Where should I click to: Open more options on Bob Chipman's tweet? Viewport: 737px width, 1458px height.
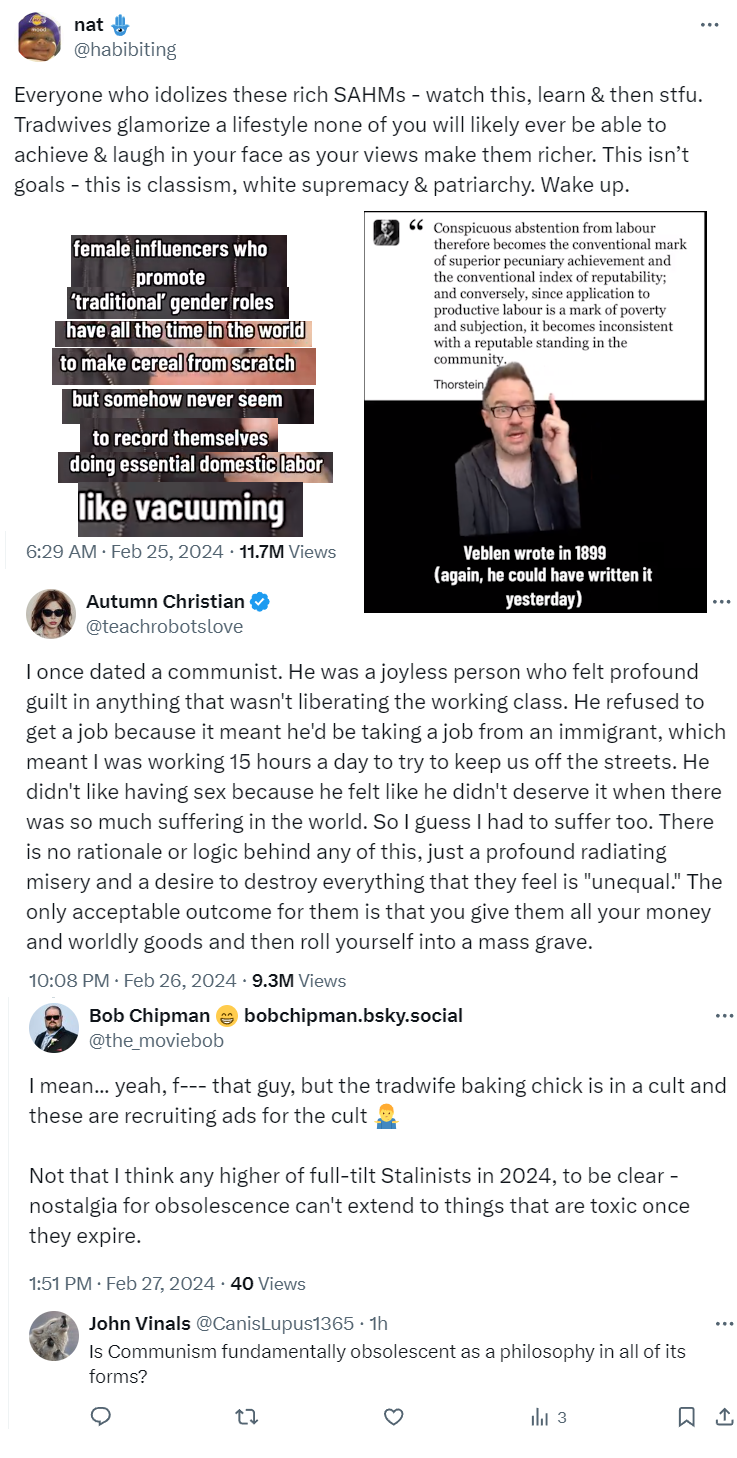tap(725, 1016)
